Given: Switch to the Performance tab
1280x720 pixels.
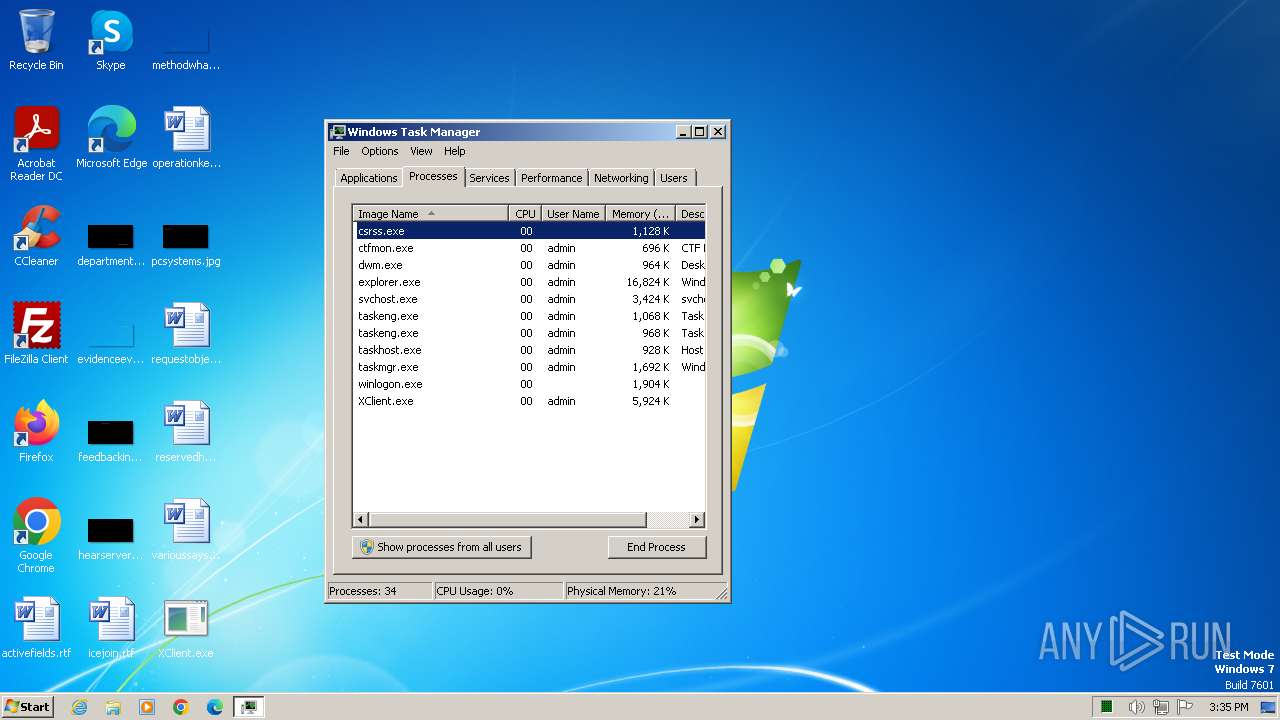Looking at the screenshot, I should pyautogui.click(x=551, y=178).
